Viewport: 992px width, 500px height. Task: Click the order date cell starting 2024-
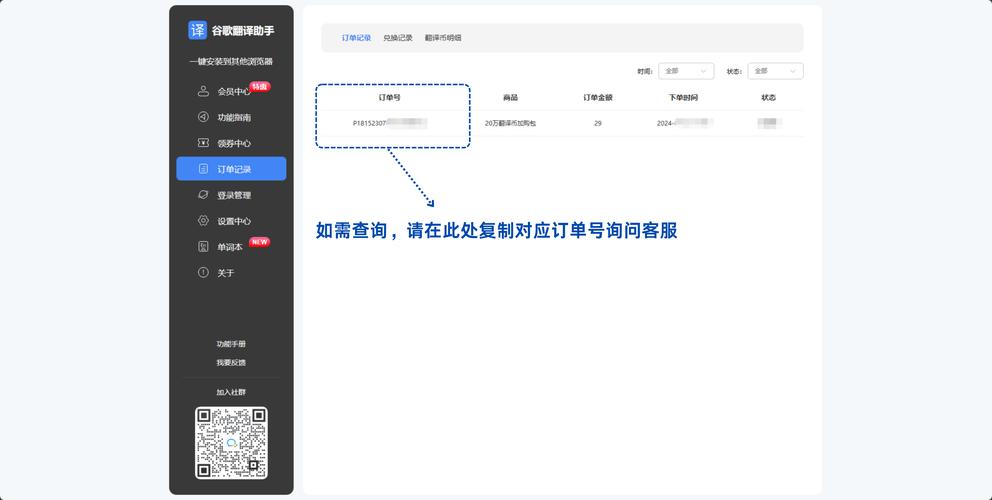tap(685, 123)
